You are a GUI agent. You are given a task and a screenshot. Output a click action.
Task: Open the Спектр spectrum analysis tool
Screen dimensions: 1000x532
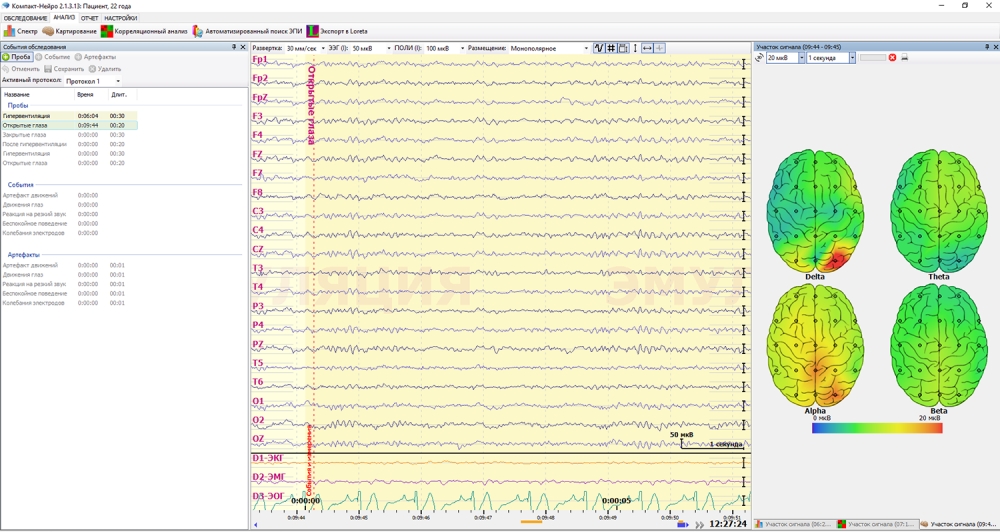(x=21, y=31)
